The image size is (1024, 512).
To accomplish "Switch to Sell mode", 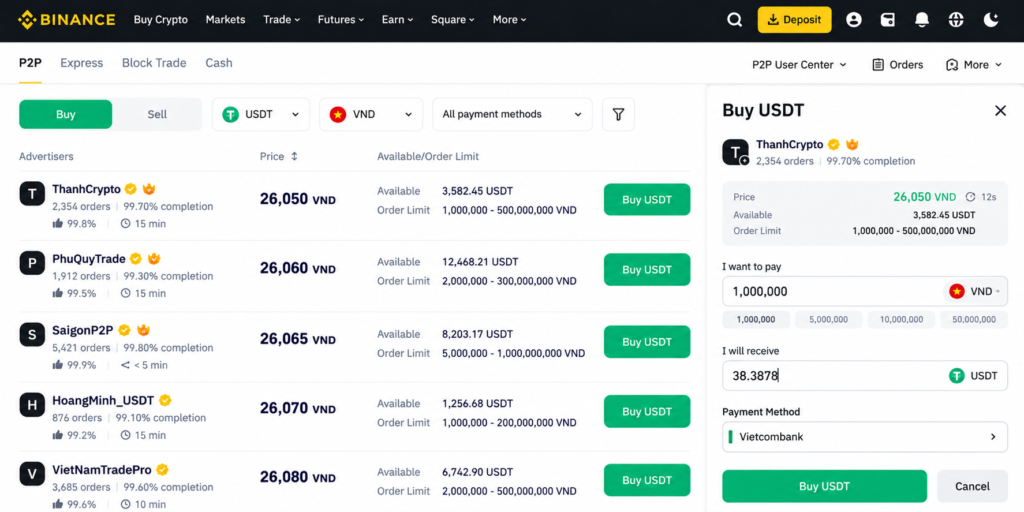I will 157,114.
